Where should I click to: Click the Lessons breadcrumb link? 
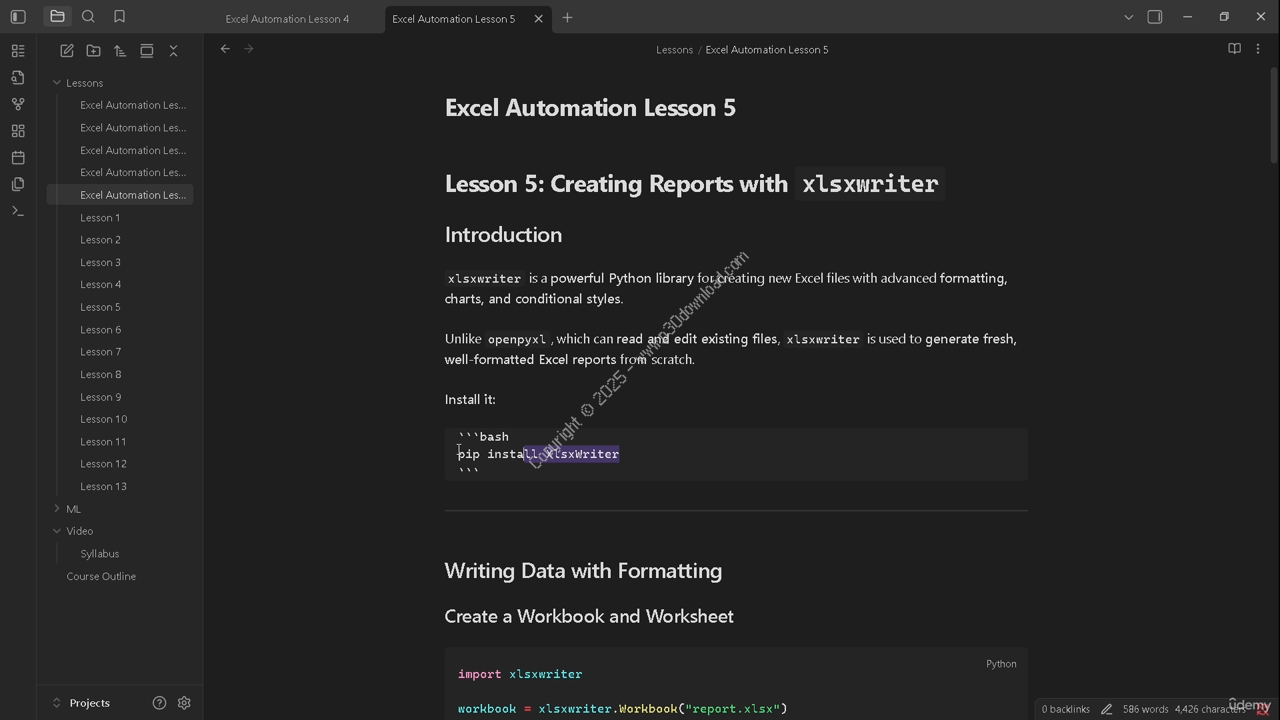[674, 50]
